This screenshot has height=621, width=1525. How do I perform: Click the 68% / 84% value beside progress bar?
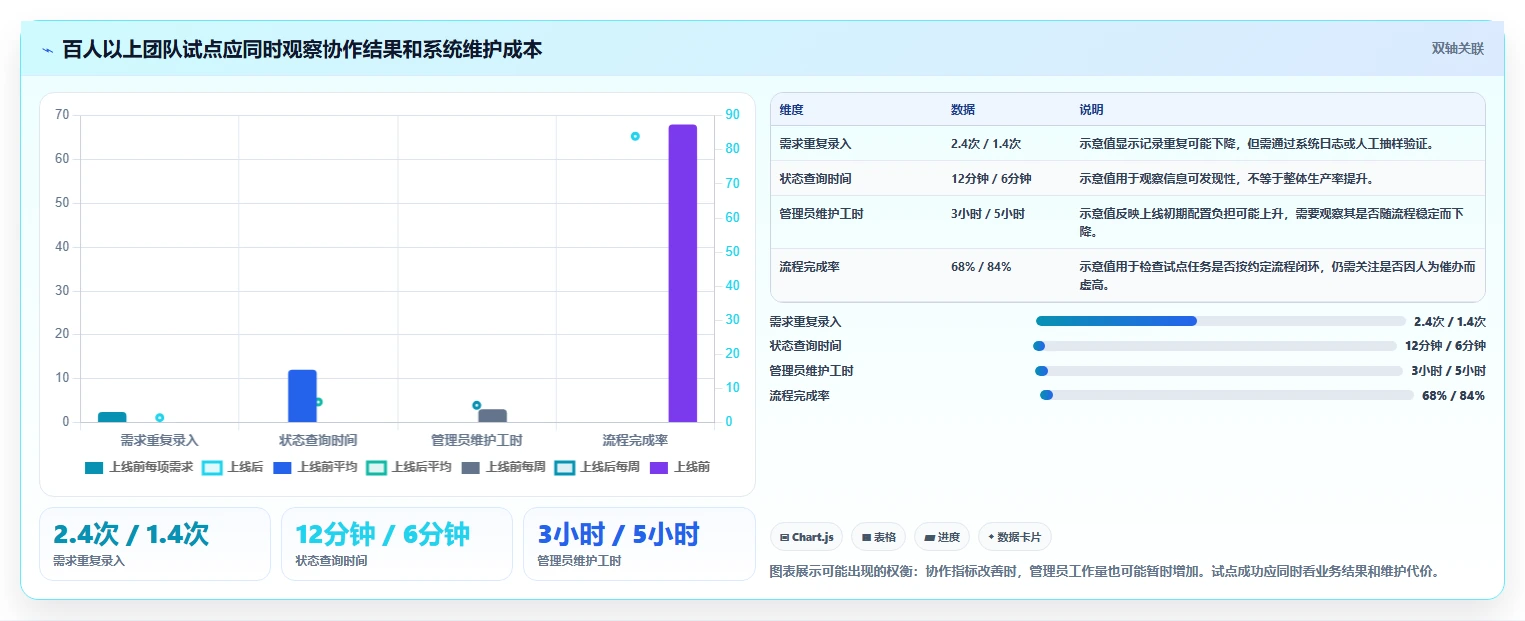pyautogui.click(x=1453, y=396)
